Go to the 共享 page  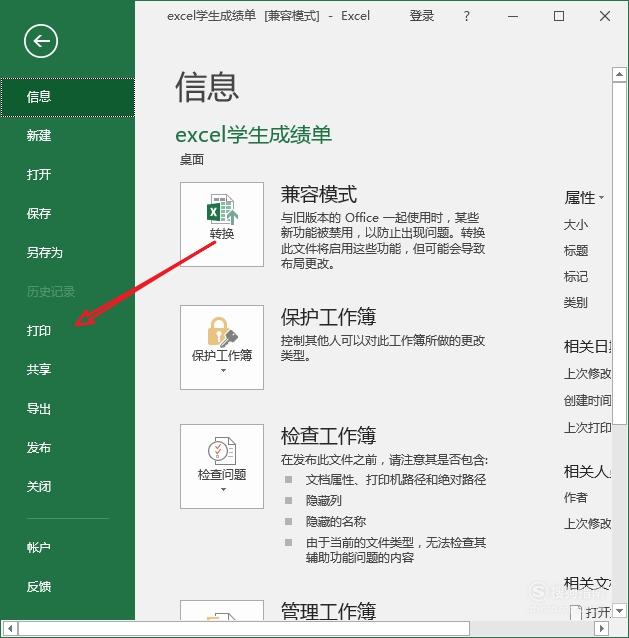point(68,369)
